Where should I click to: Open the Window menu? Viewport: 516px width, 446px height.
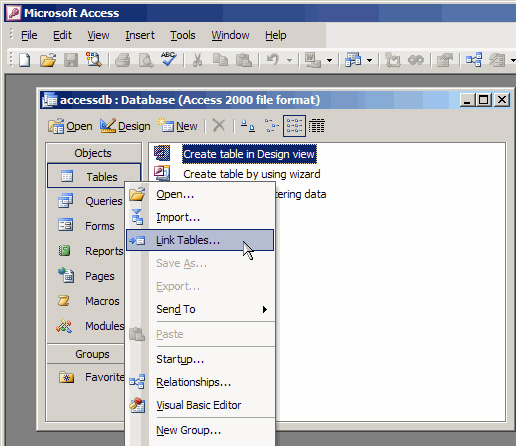230,35
